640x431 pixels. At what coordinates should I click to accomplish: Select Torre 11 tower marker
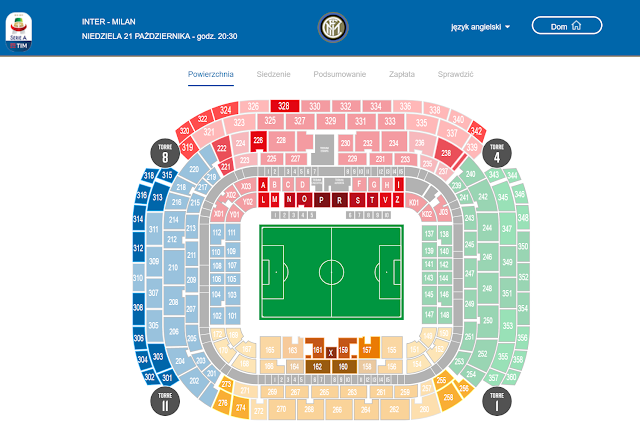pos(165,401)
